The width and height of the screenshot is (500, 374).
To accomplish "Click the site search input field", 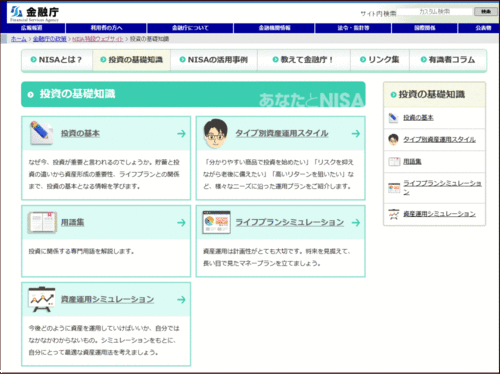I will click(435, 12).
